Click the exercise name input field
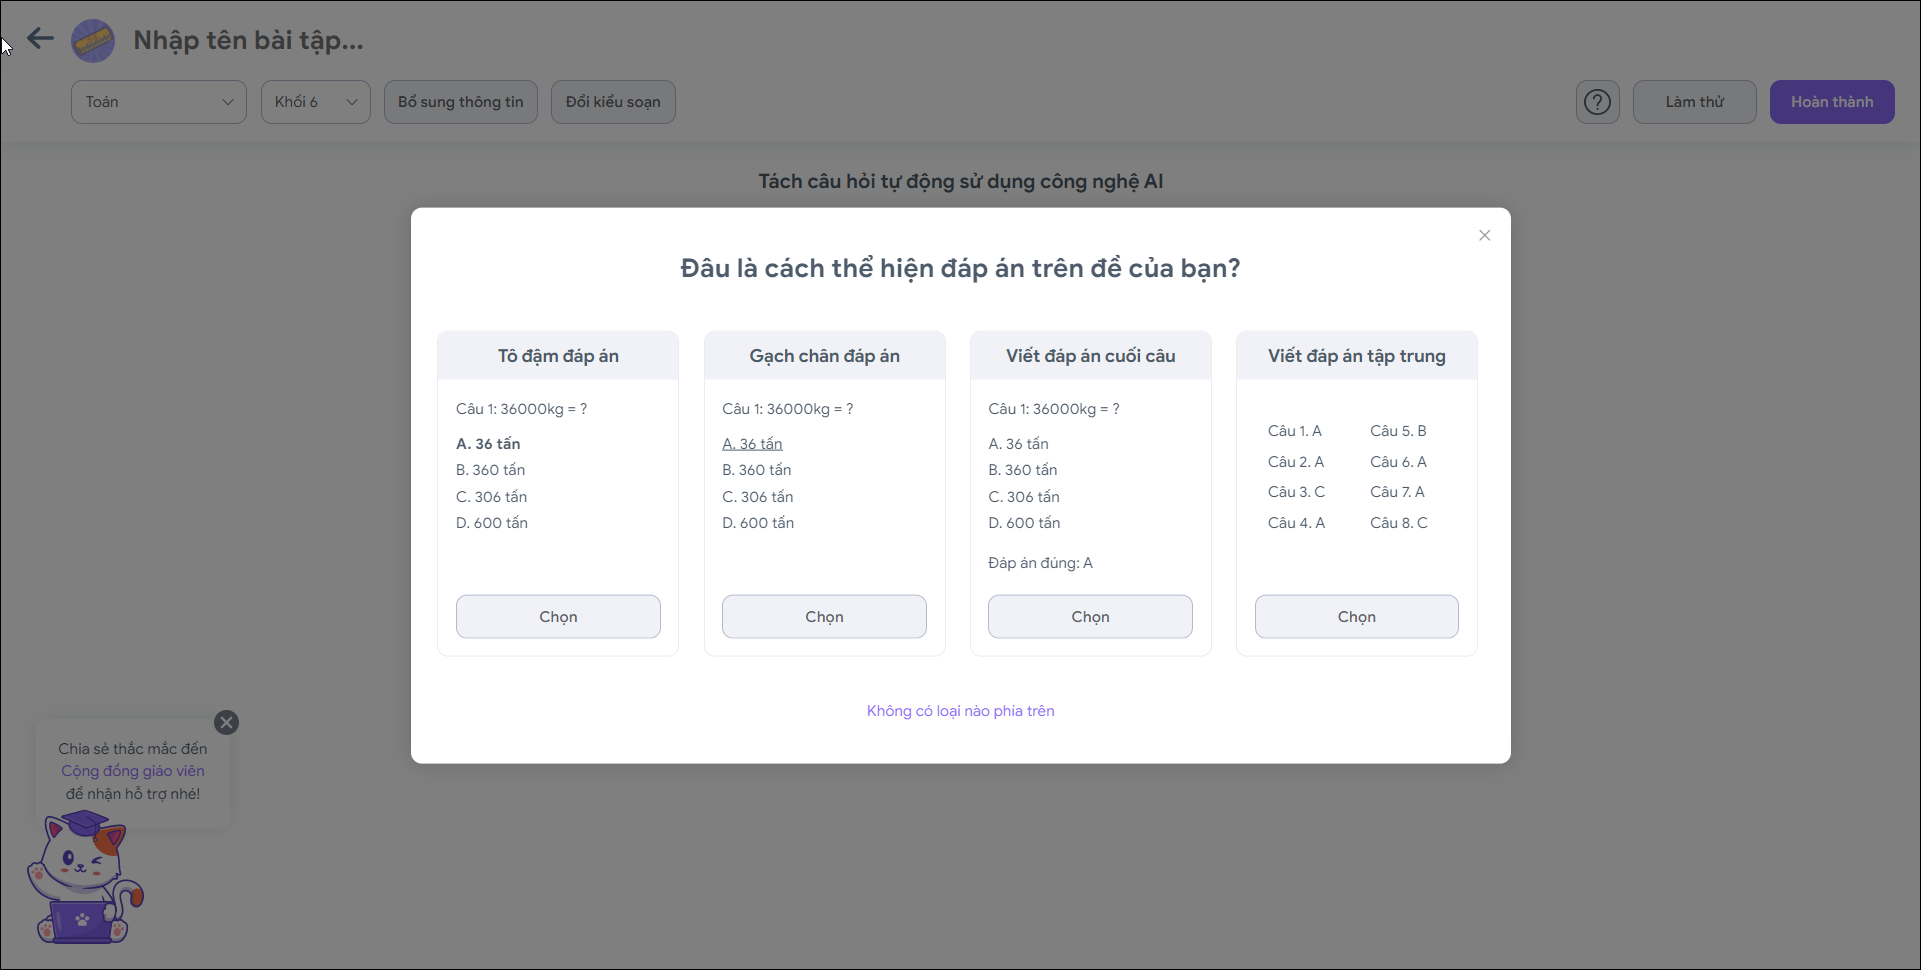This screenshot has height=970, width=1921. pos(249,41)
